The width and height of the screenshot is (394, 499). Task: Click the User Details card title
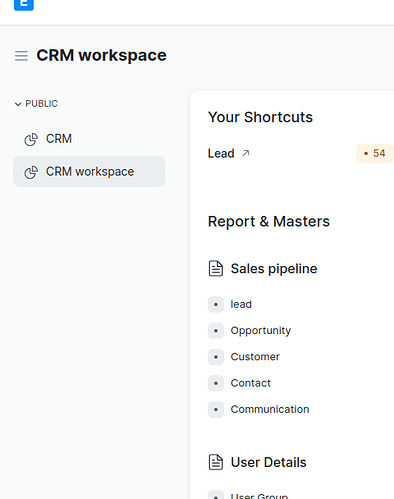point(268,462)
